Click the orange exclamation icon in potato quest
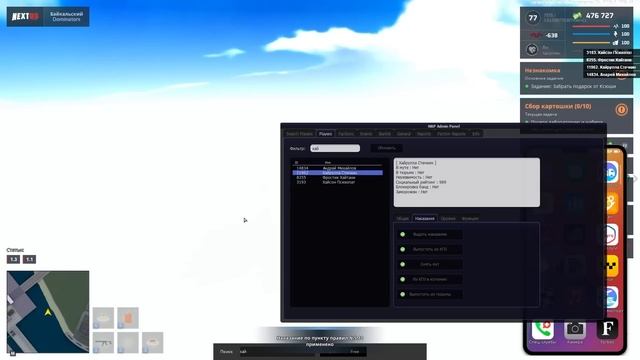Viewport: 640px width, 360px height. click(x=621, y=109)
